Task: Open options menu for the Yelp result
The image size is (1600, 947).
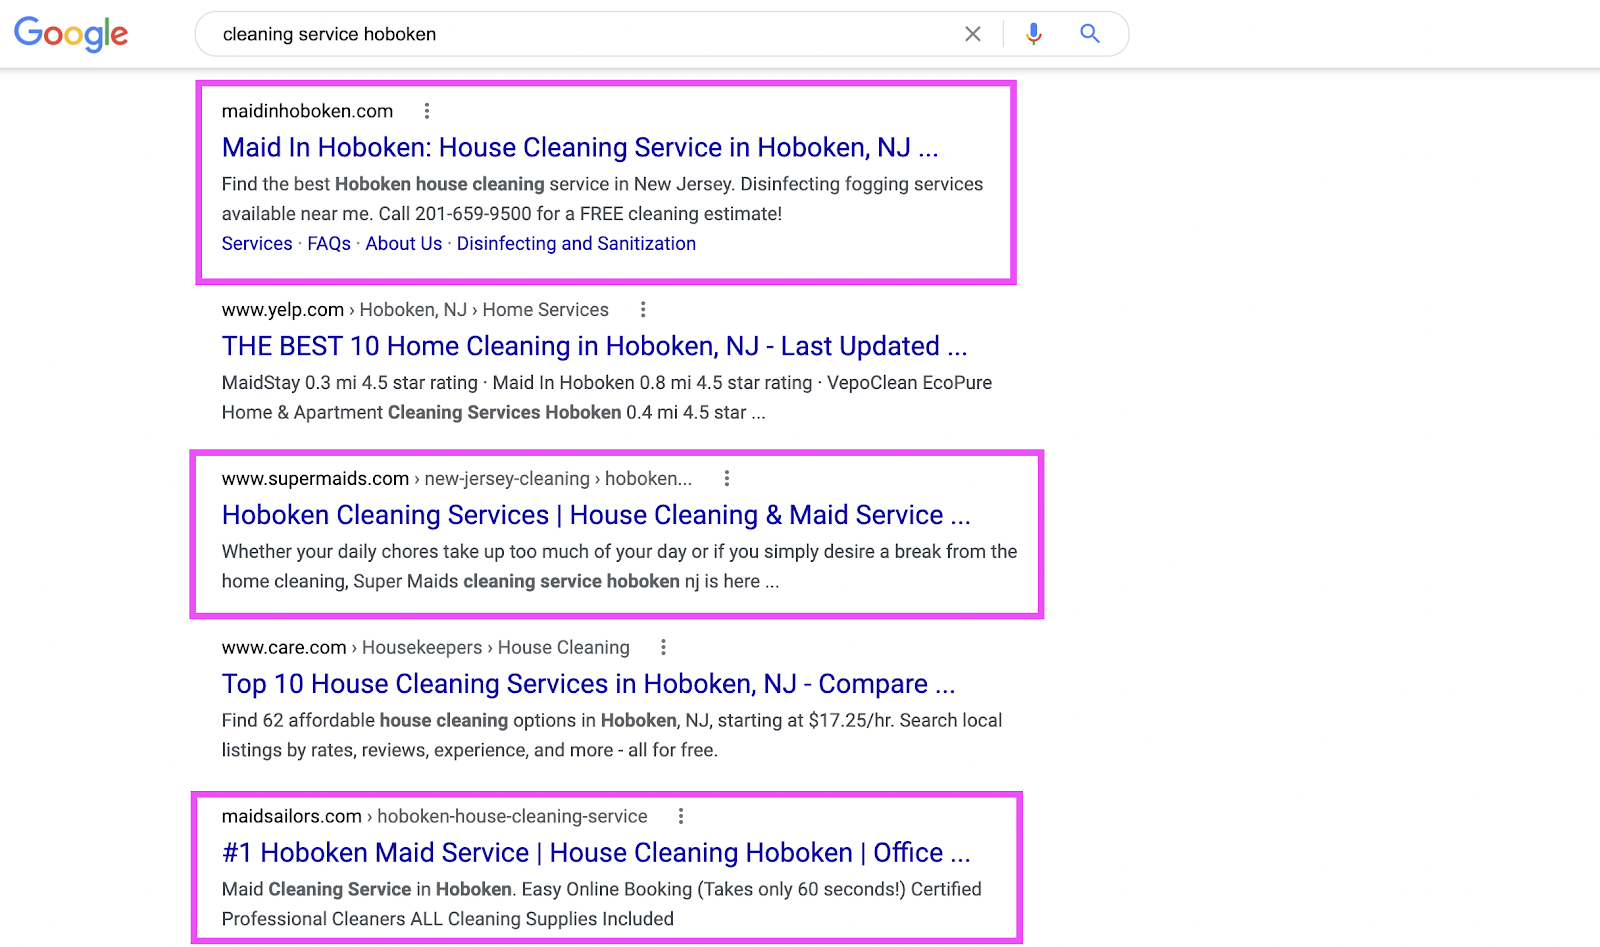Action: 643,310
